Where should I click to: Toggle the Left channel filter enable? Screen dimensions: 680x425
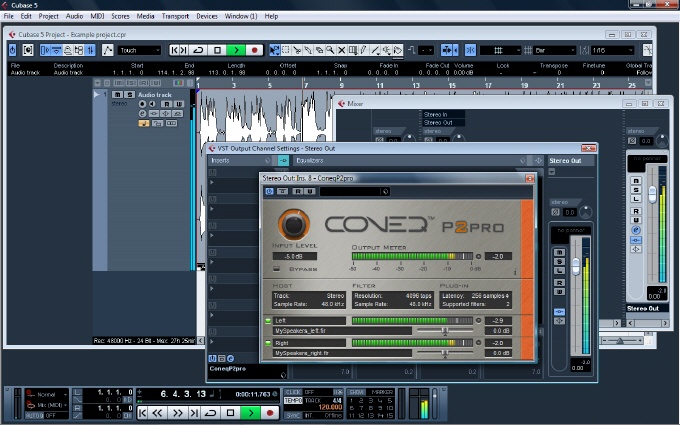point(267,320)
